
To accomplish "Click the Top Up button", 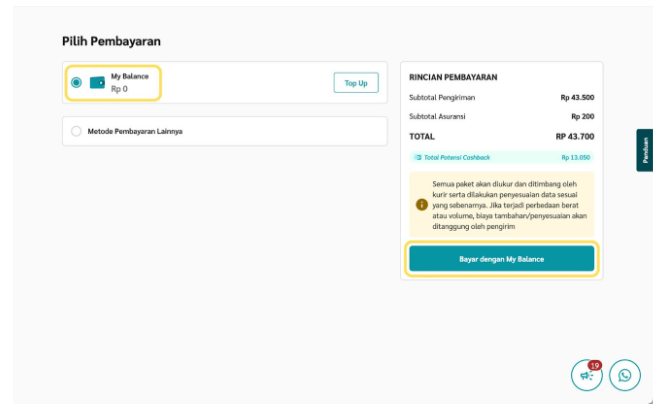I will click(356, 83).
